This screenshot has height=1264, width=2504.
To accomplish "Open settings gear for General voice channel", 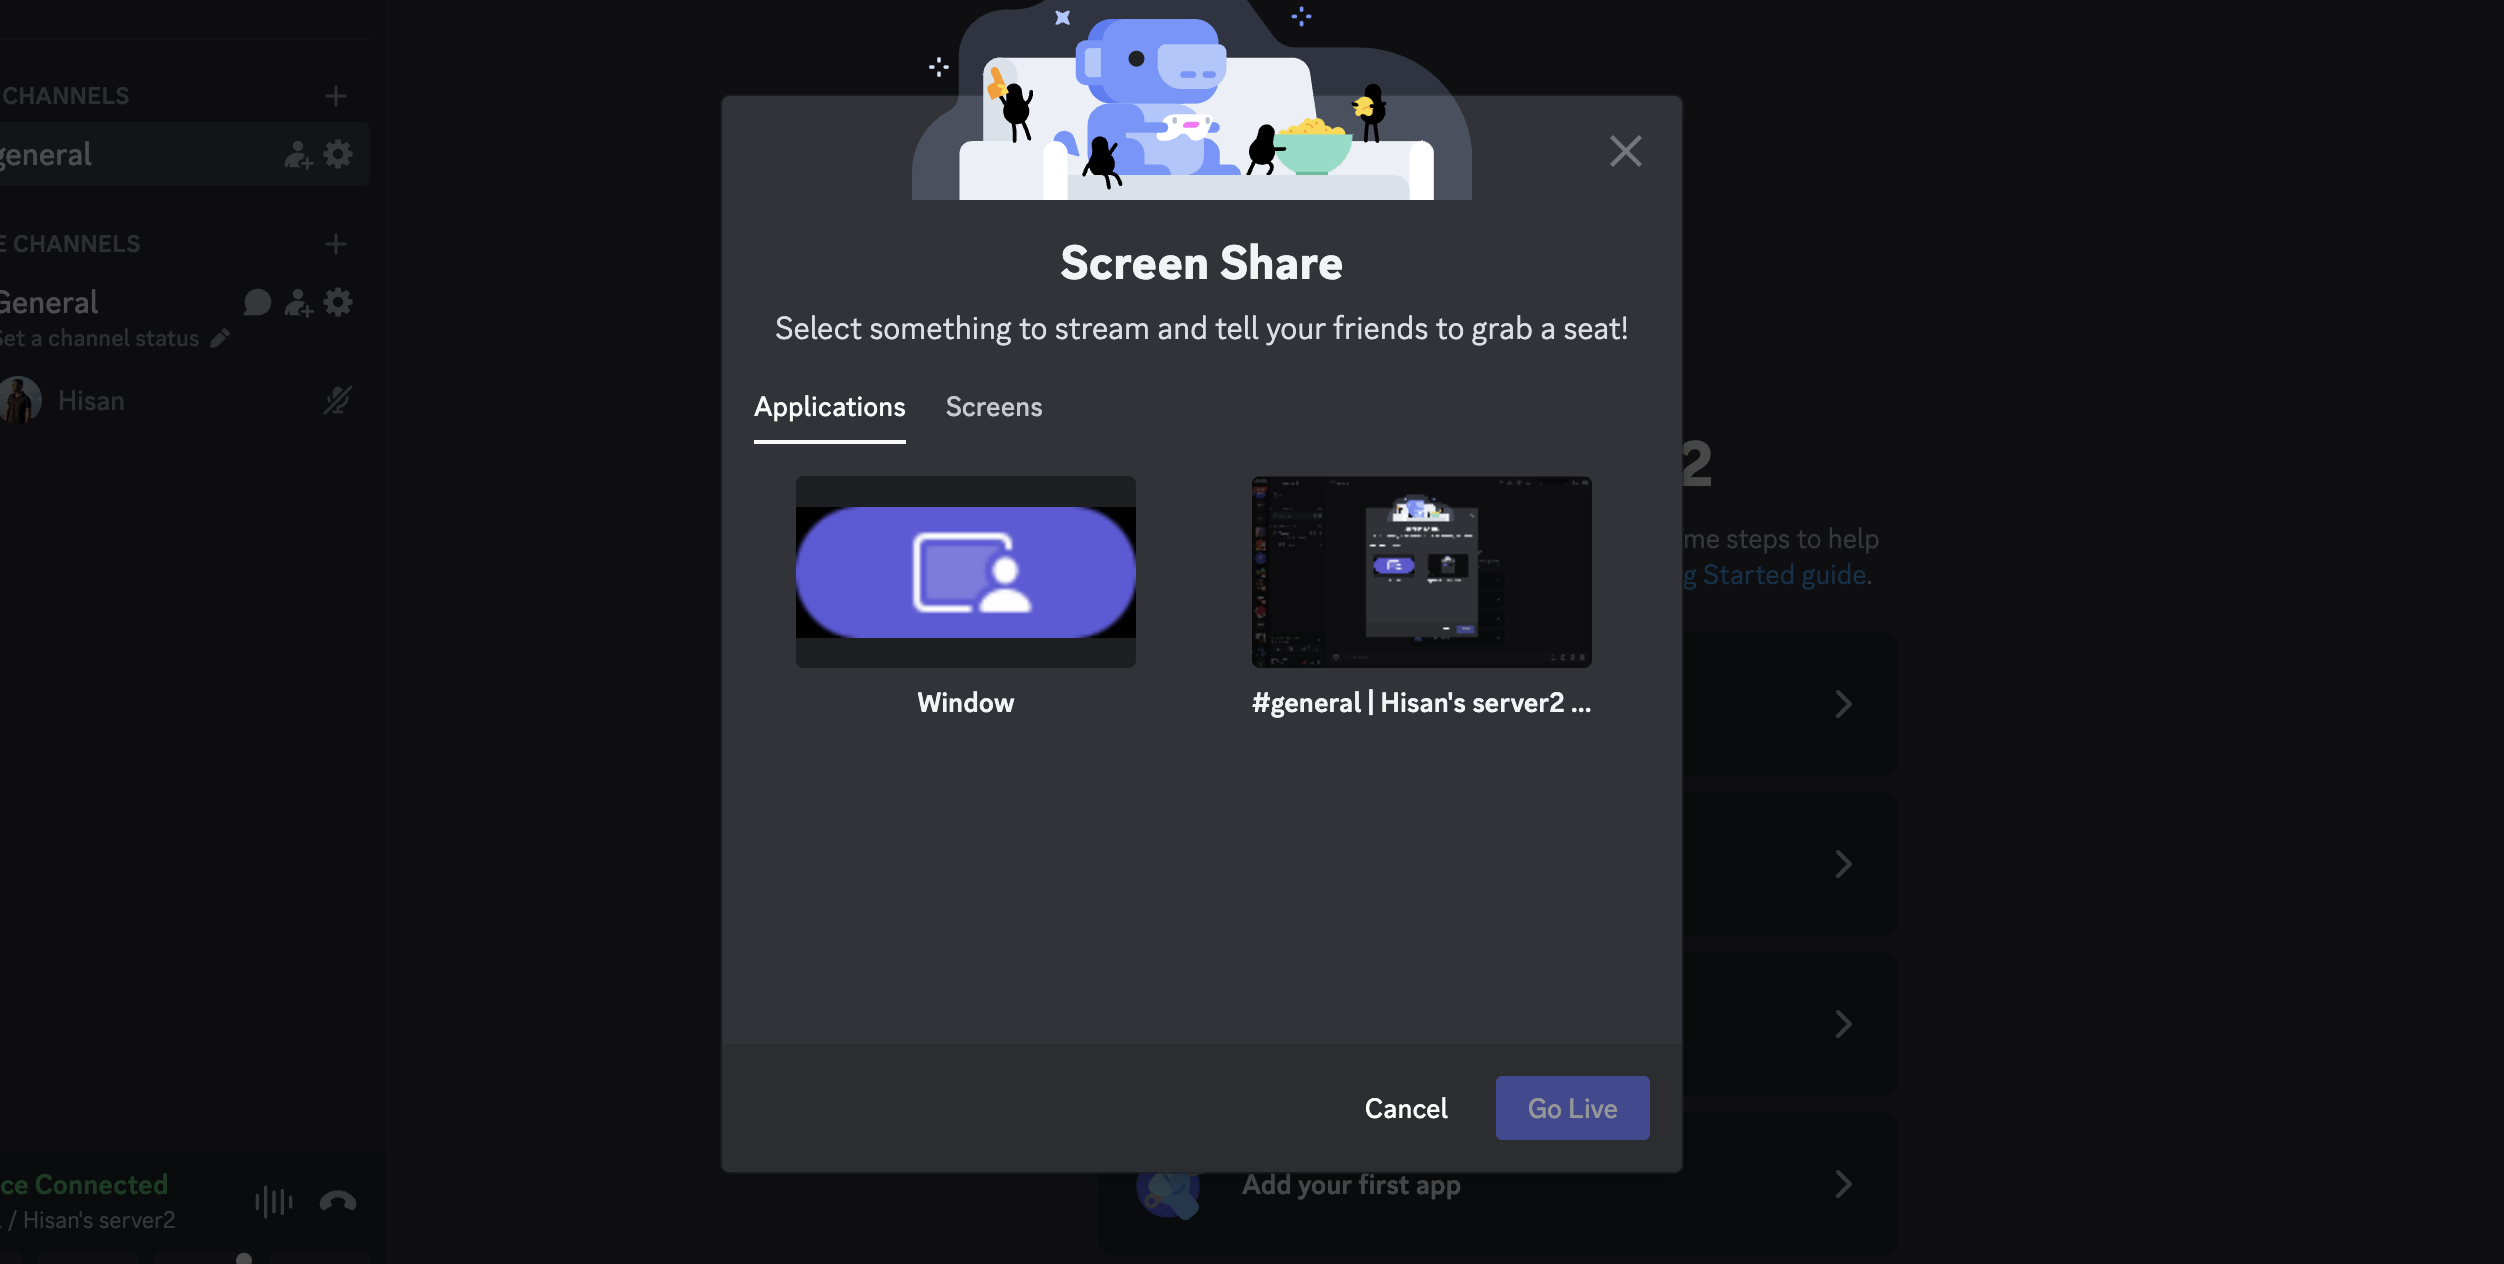I will click(x=339, y=302).
